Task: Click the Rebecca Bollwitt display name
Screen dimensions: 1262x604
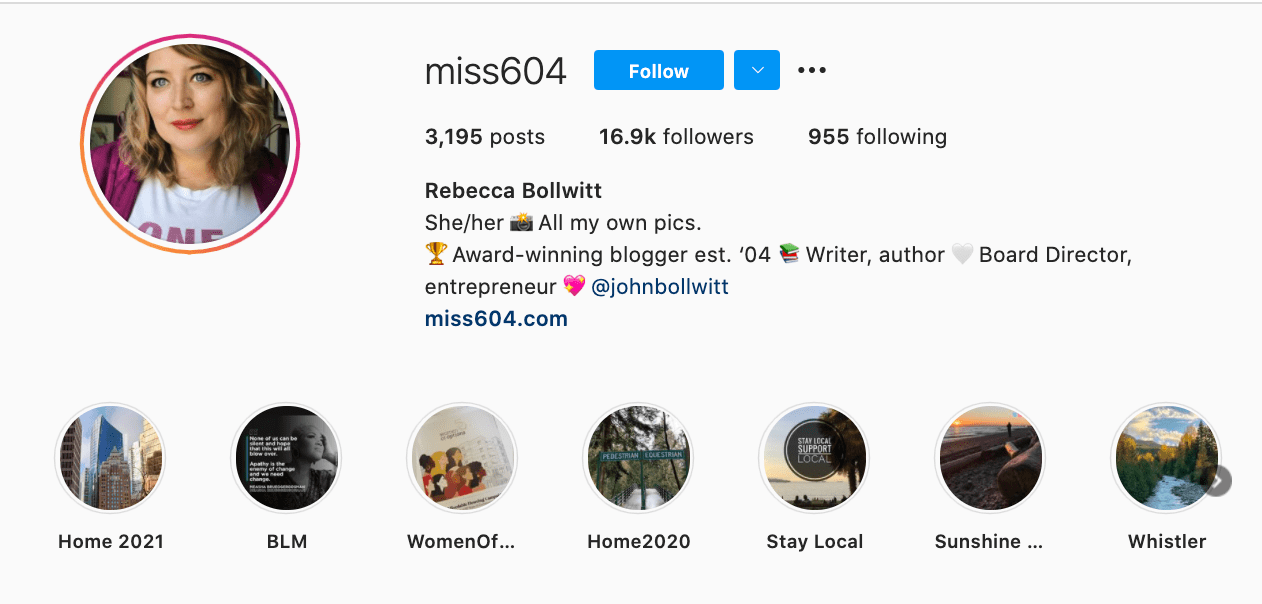Action: [514, 191]
